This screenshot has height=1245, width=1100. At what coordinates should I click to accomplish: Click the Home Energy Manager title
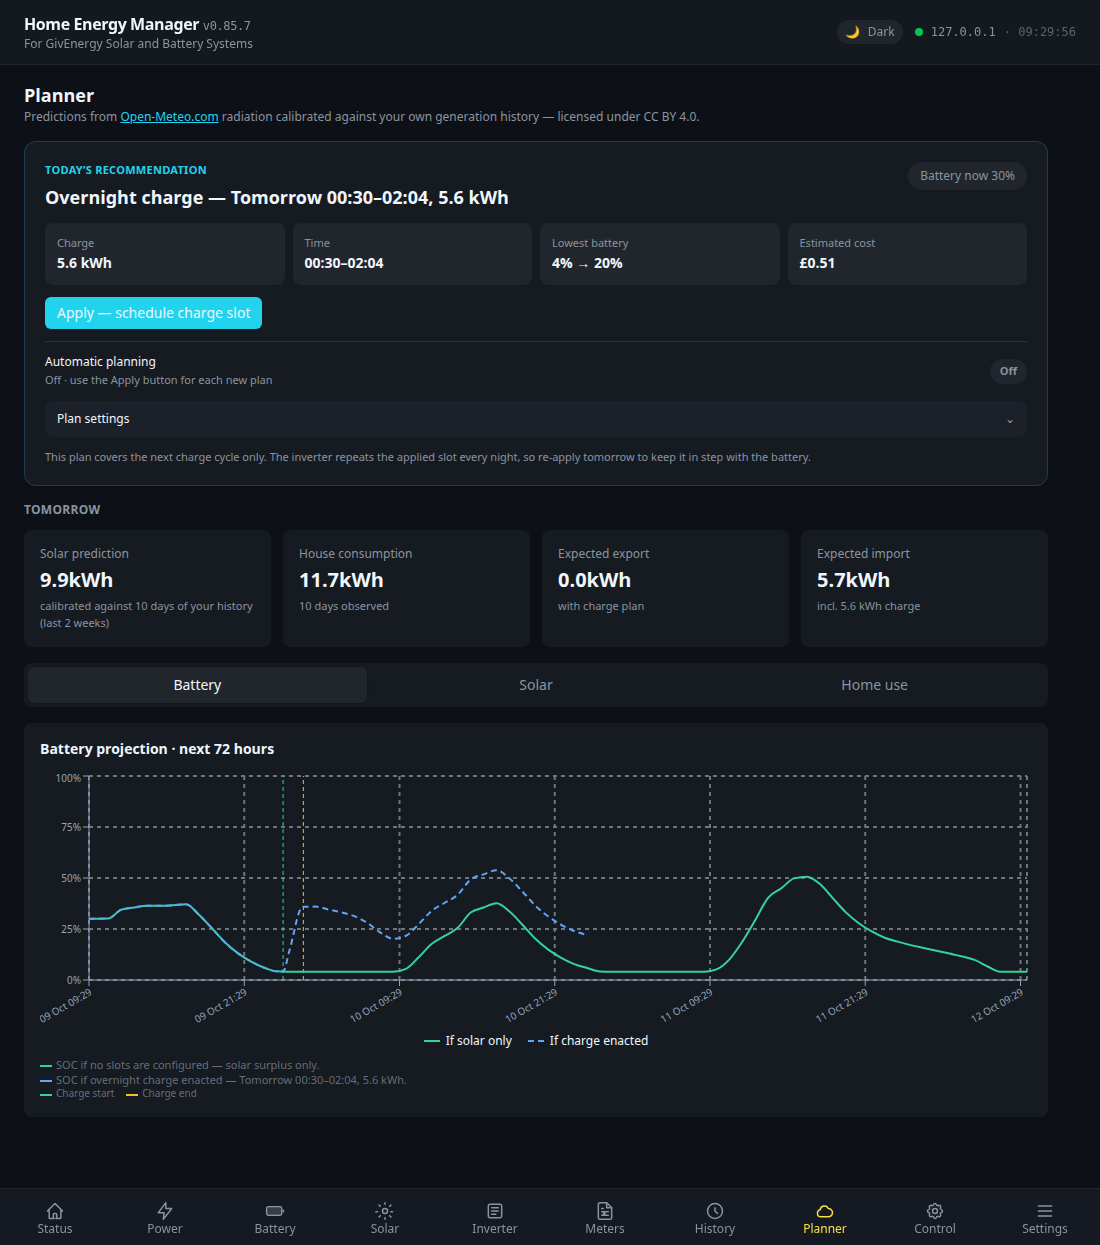(x=111, y=24)
